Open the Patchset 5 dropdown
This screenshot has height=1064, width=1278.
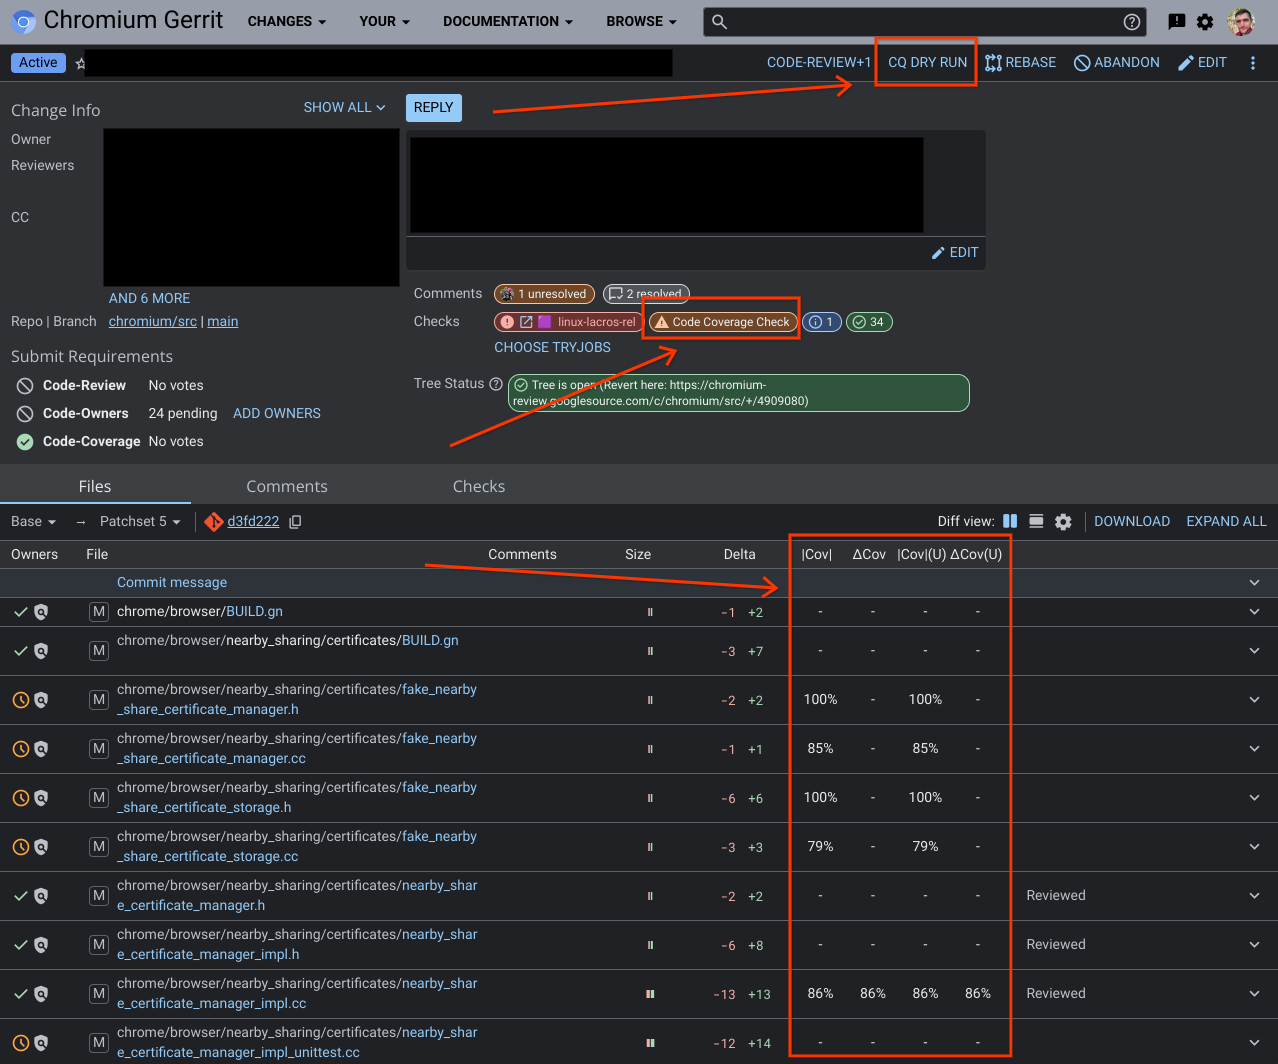(140, 521)
